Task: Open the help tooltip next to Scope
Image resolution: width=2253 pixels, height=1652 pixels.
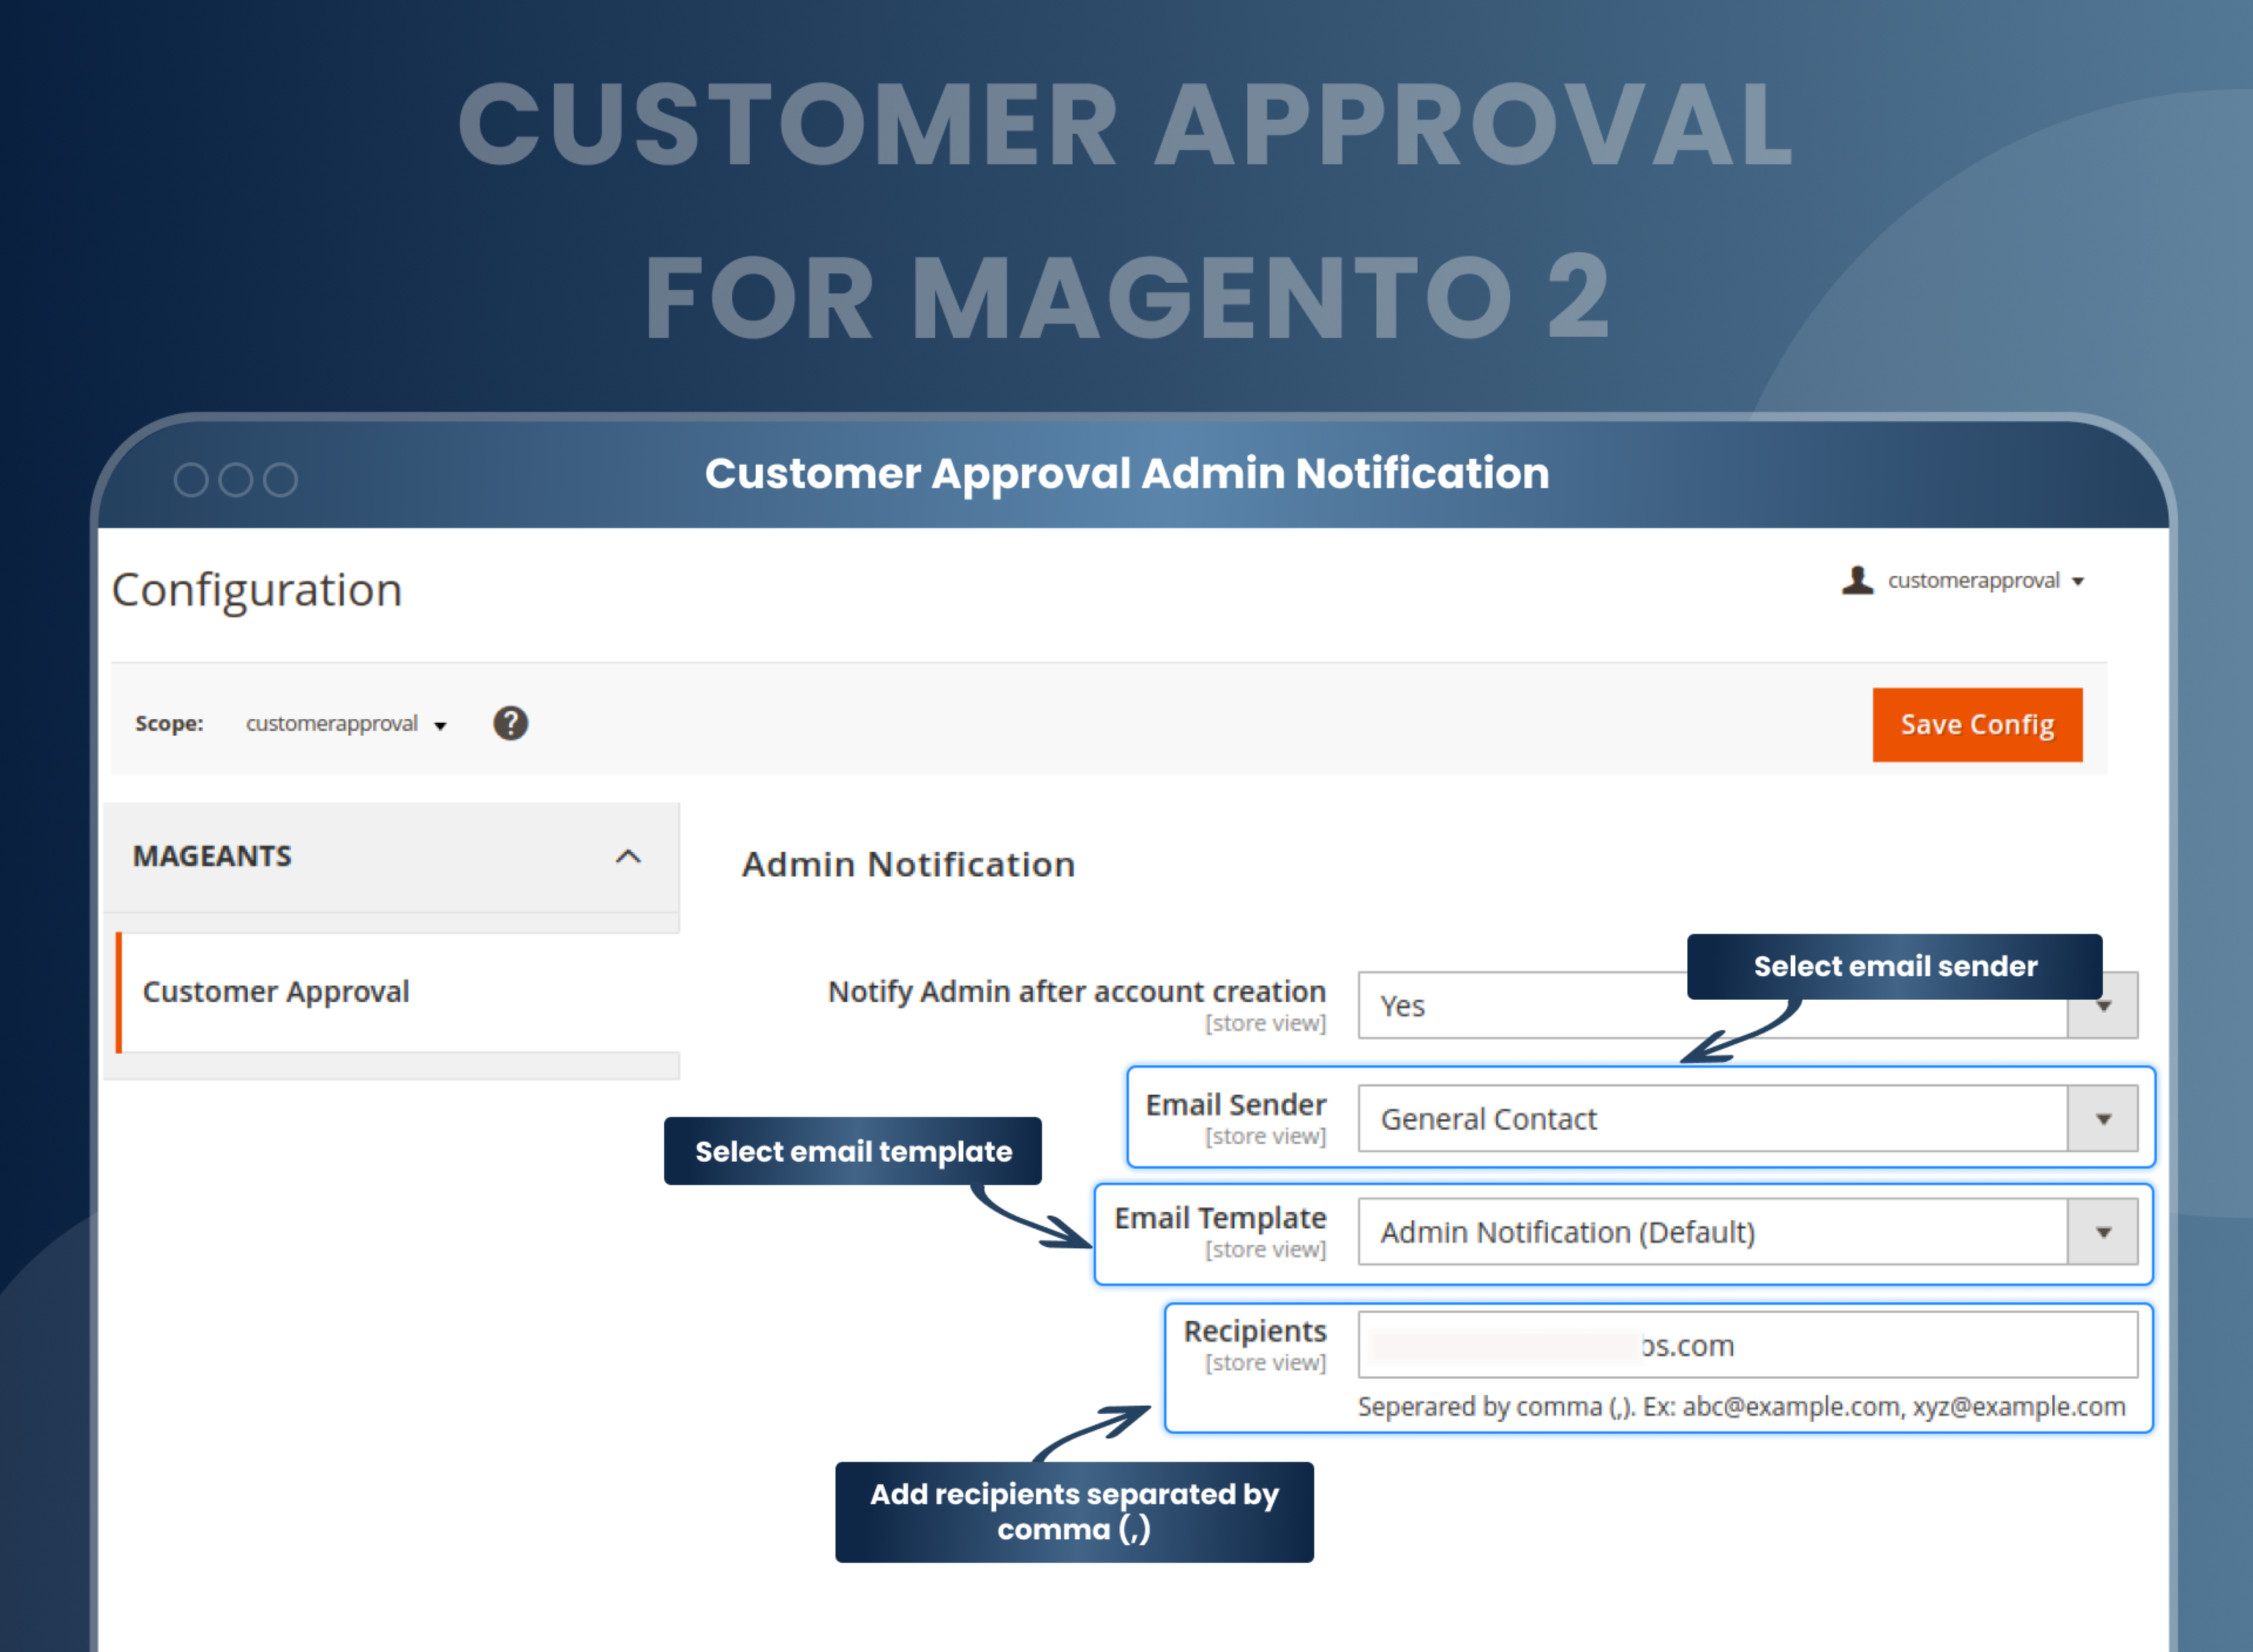Action: [510, 723]
